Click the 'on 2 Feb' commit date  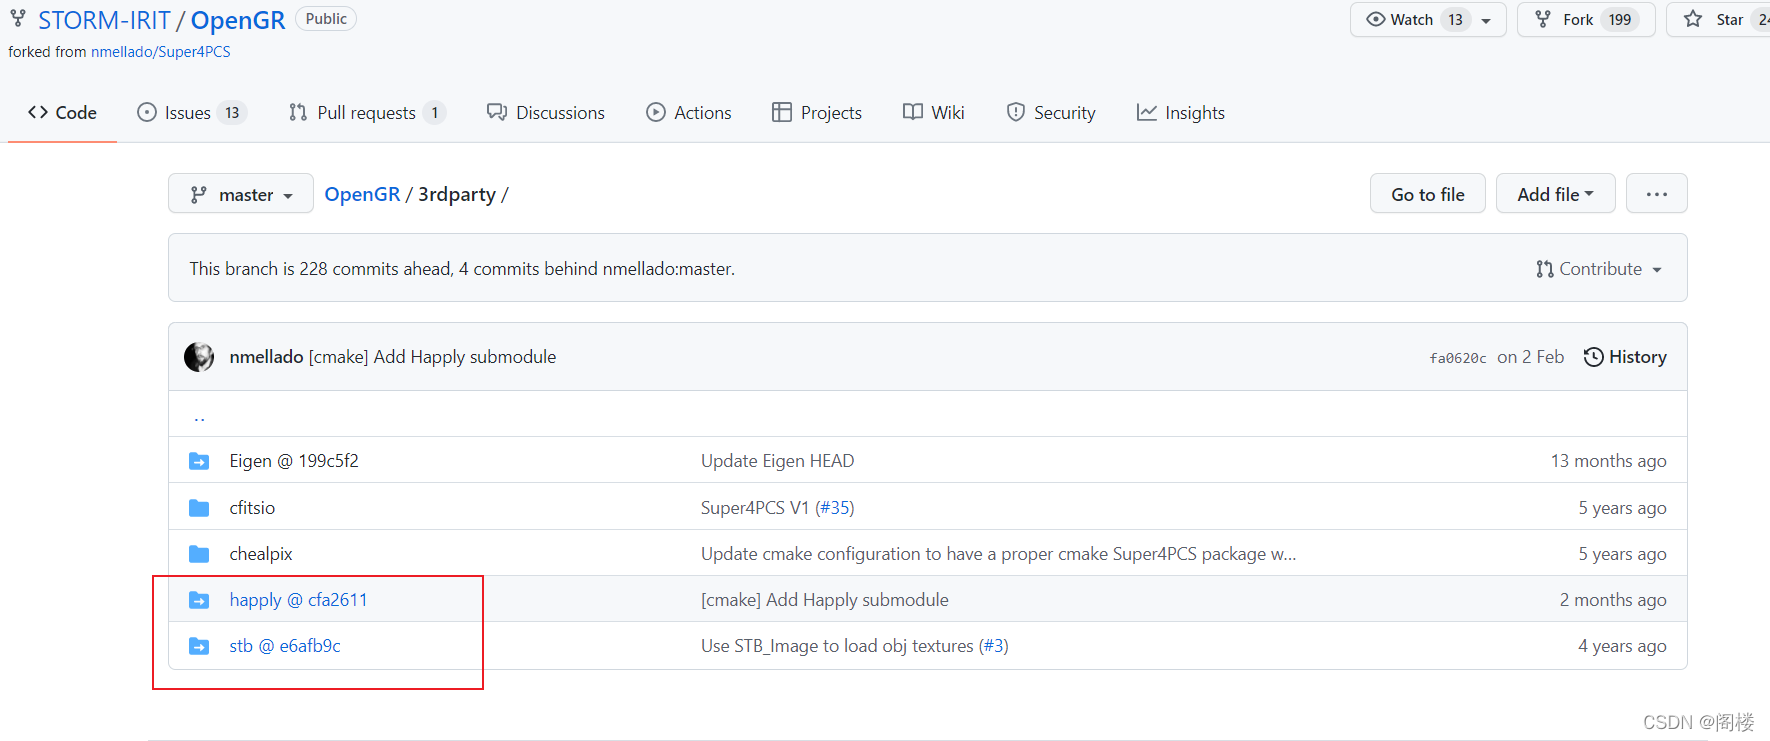(1530, 357)
